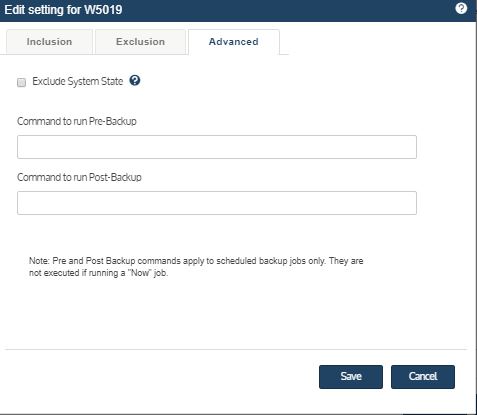
Task: Click the divider line above Save and Cancel
Action: pyautogui.click(x=236, y=349)
